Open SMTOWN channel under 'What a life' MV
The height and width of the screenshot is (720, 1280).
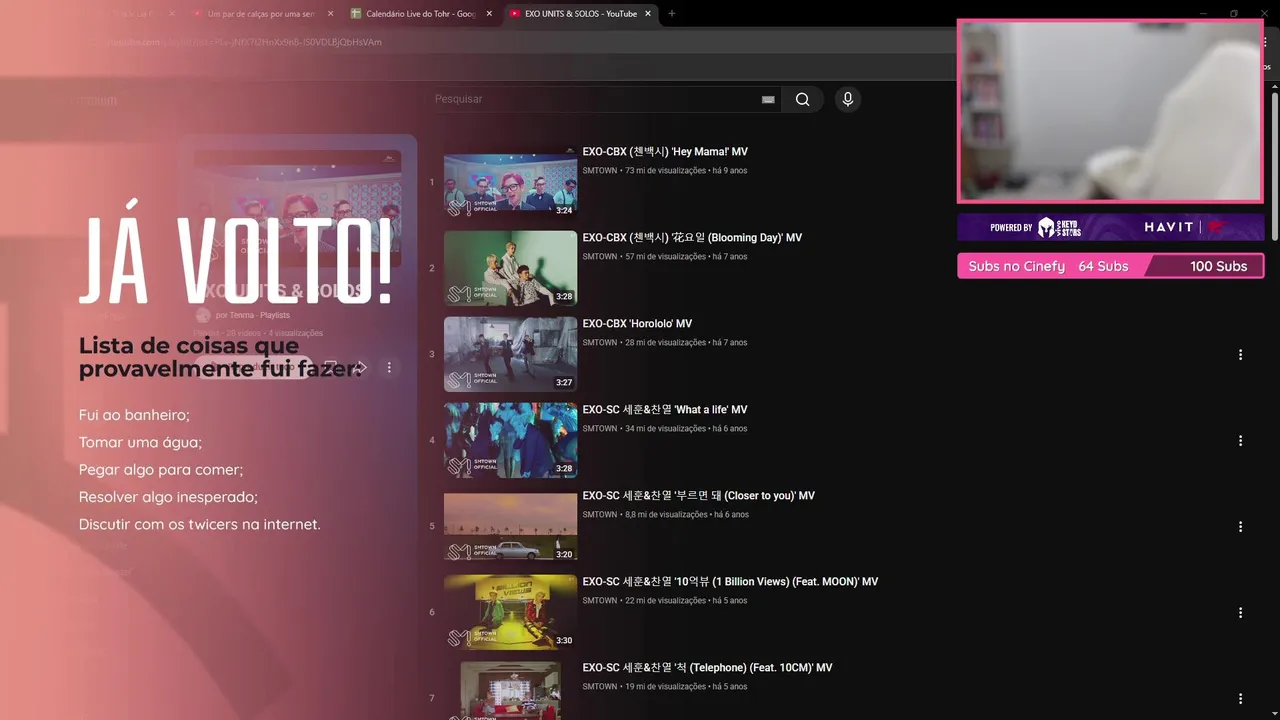point(600,429)
